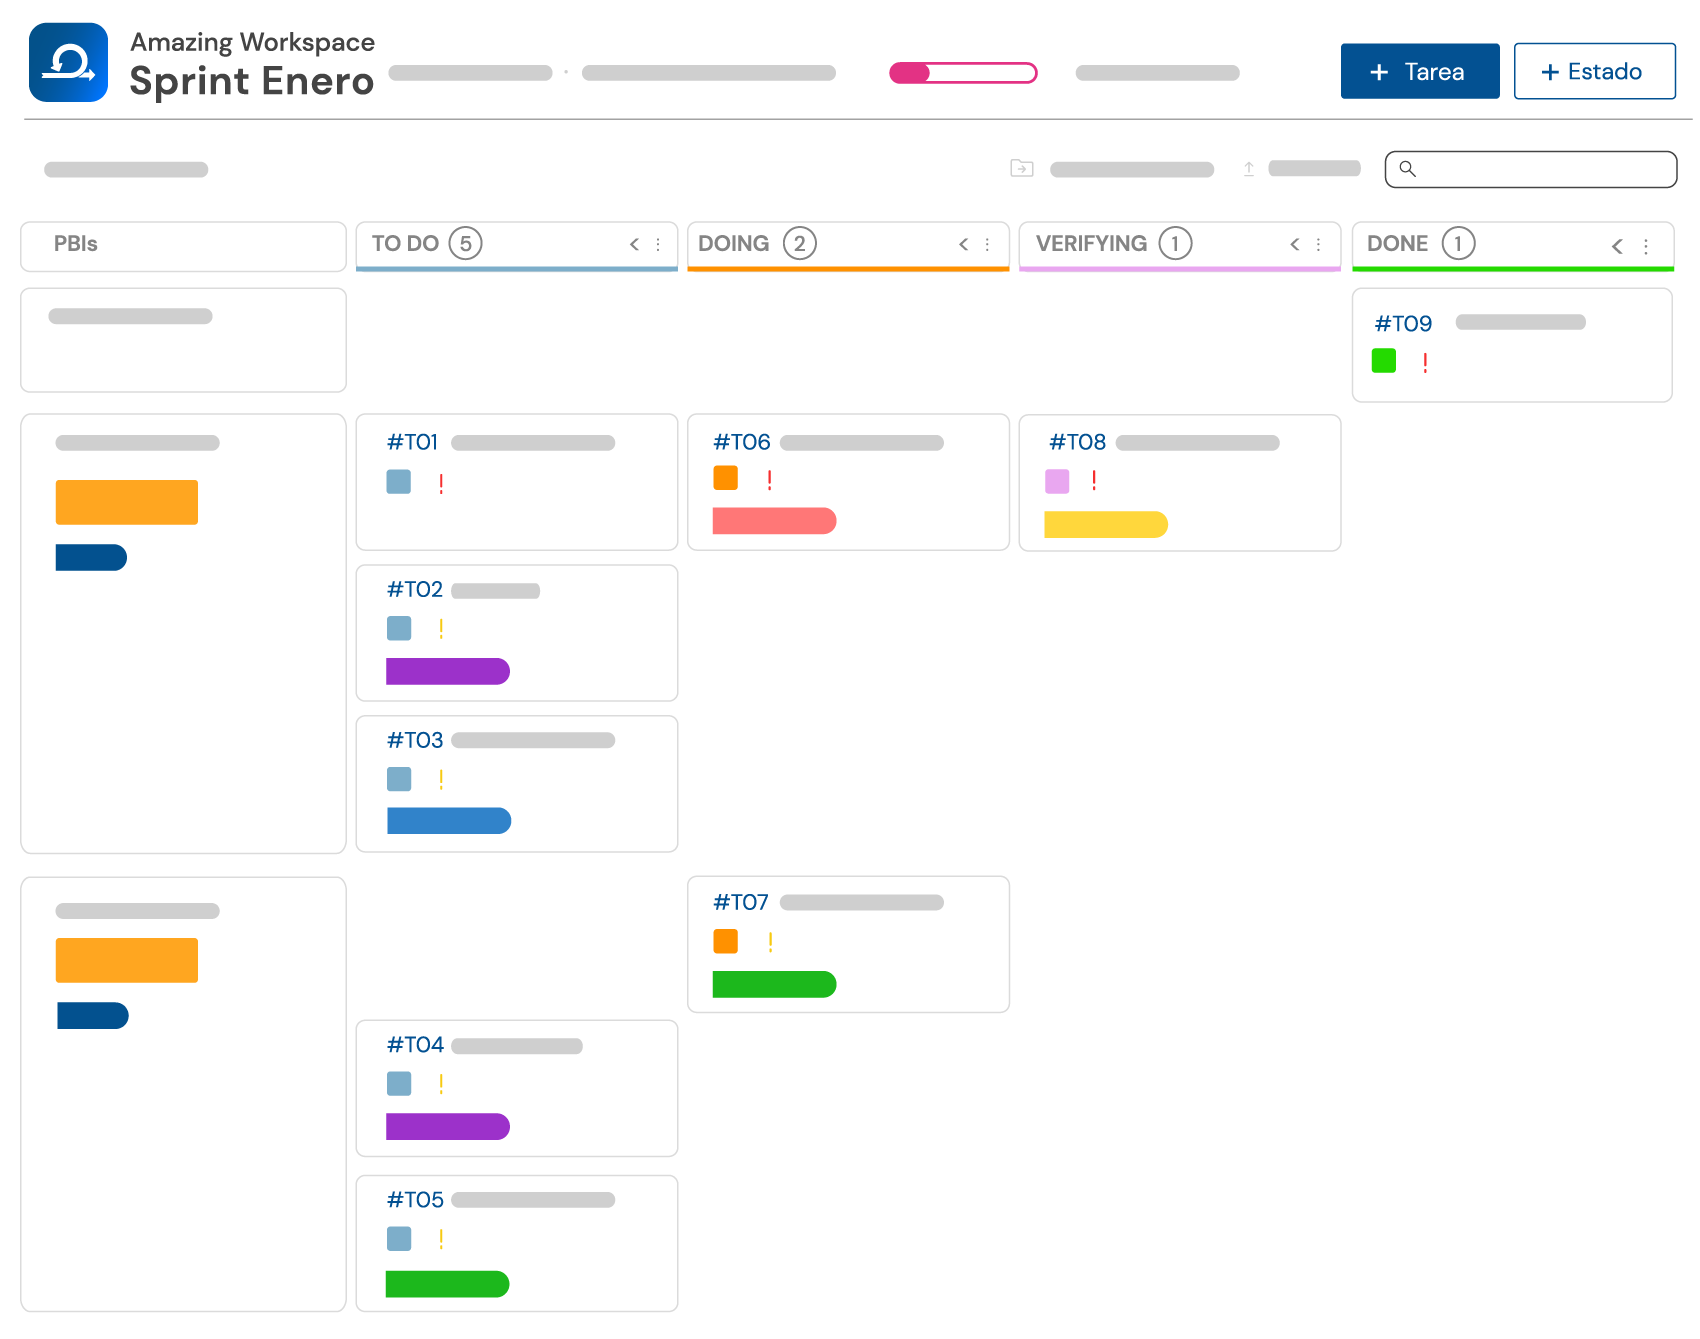
Task: Click the yellow priority mark on #T05
Action: 441,1239
